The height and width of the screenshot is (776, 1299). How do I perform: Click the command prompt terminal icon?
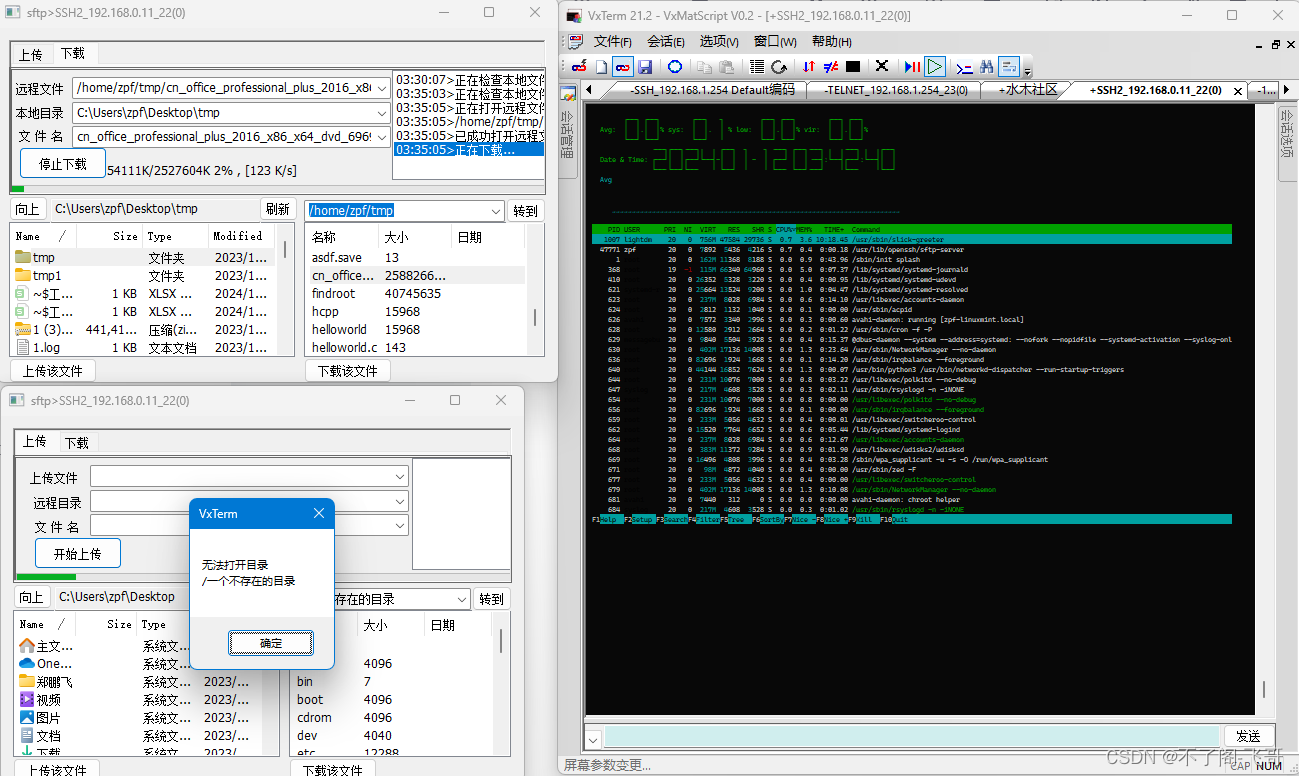point(964,68)
